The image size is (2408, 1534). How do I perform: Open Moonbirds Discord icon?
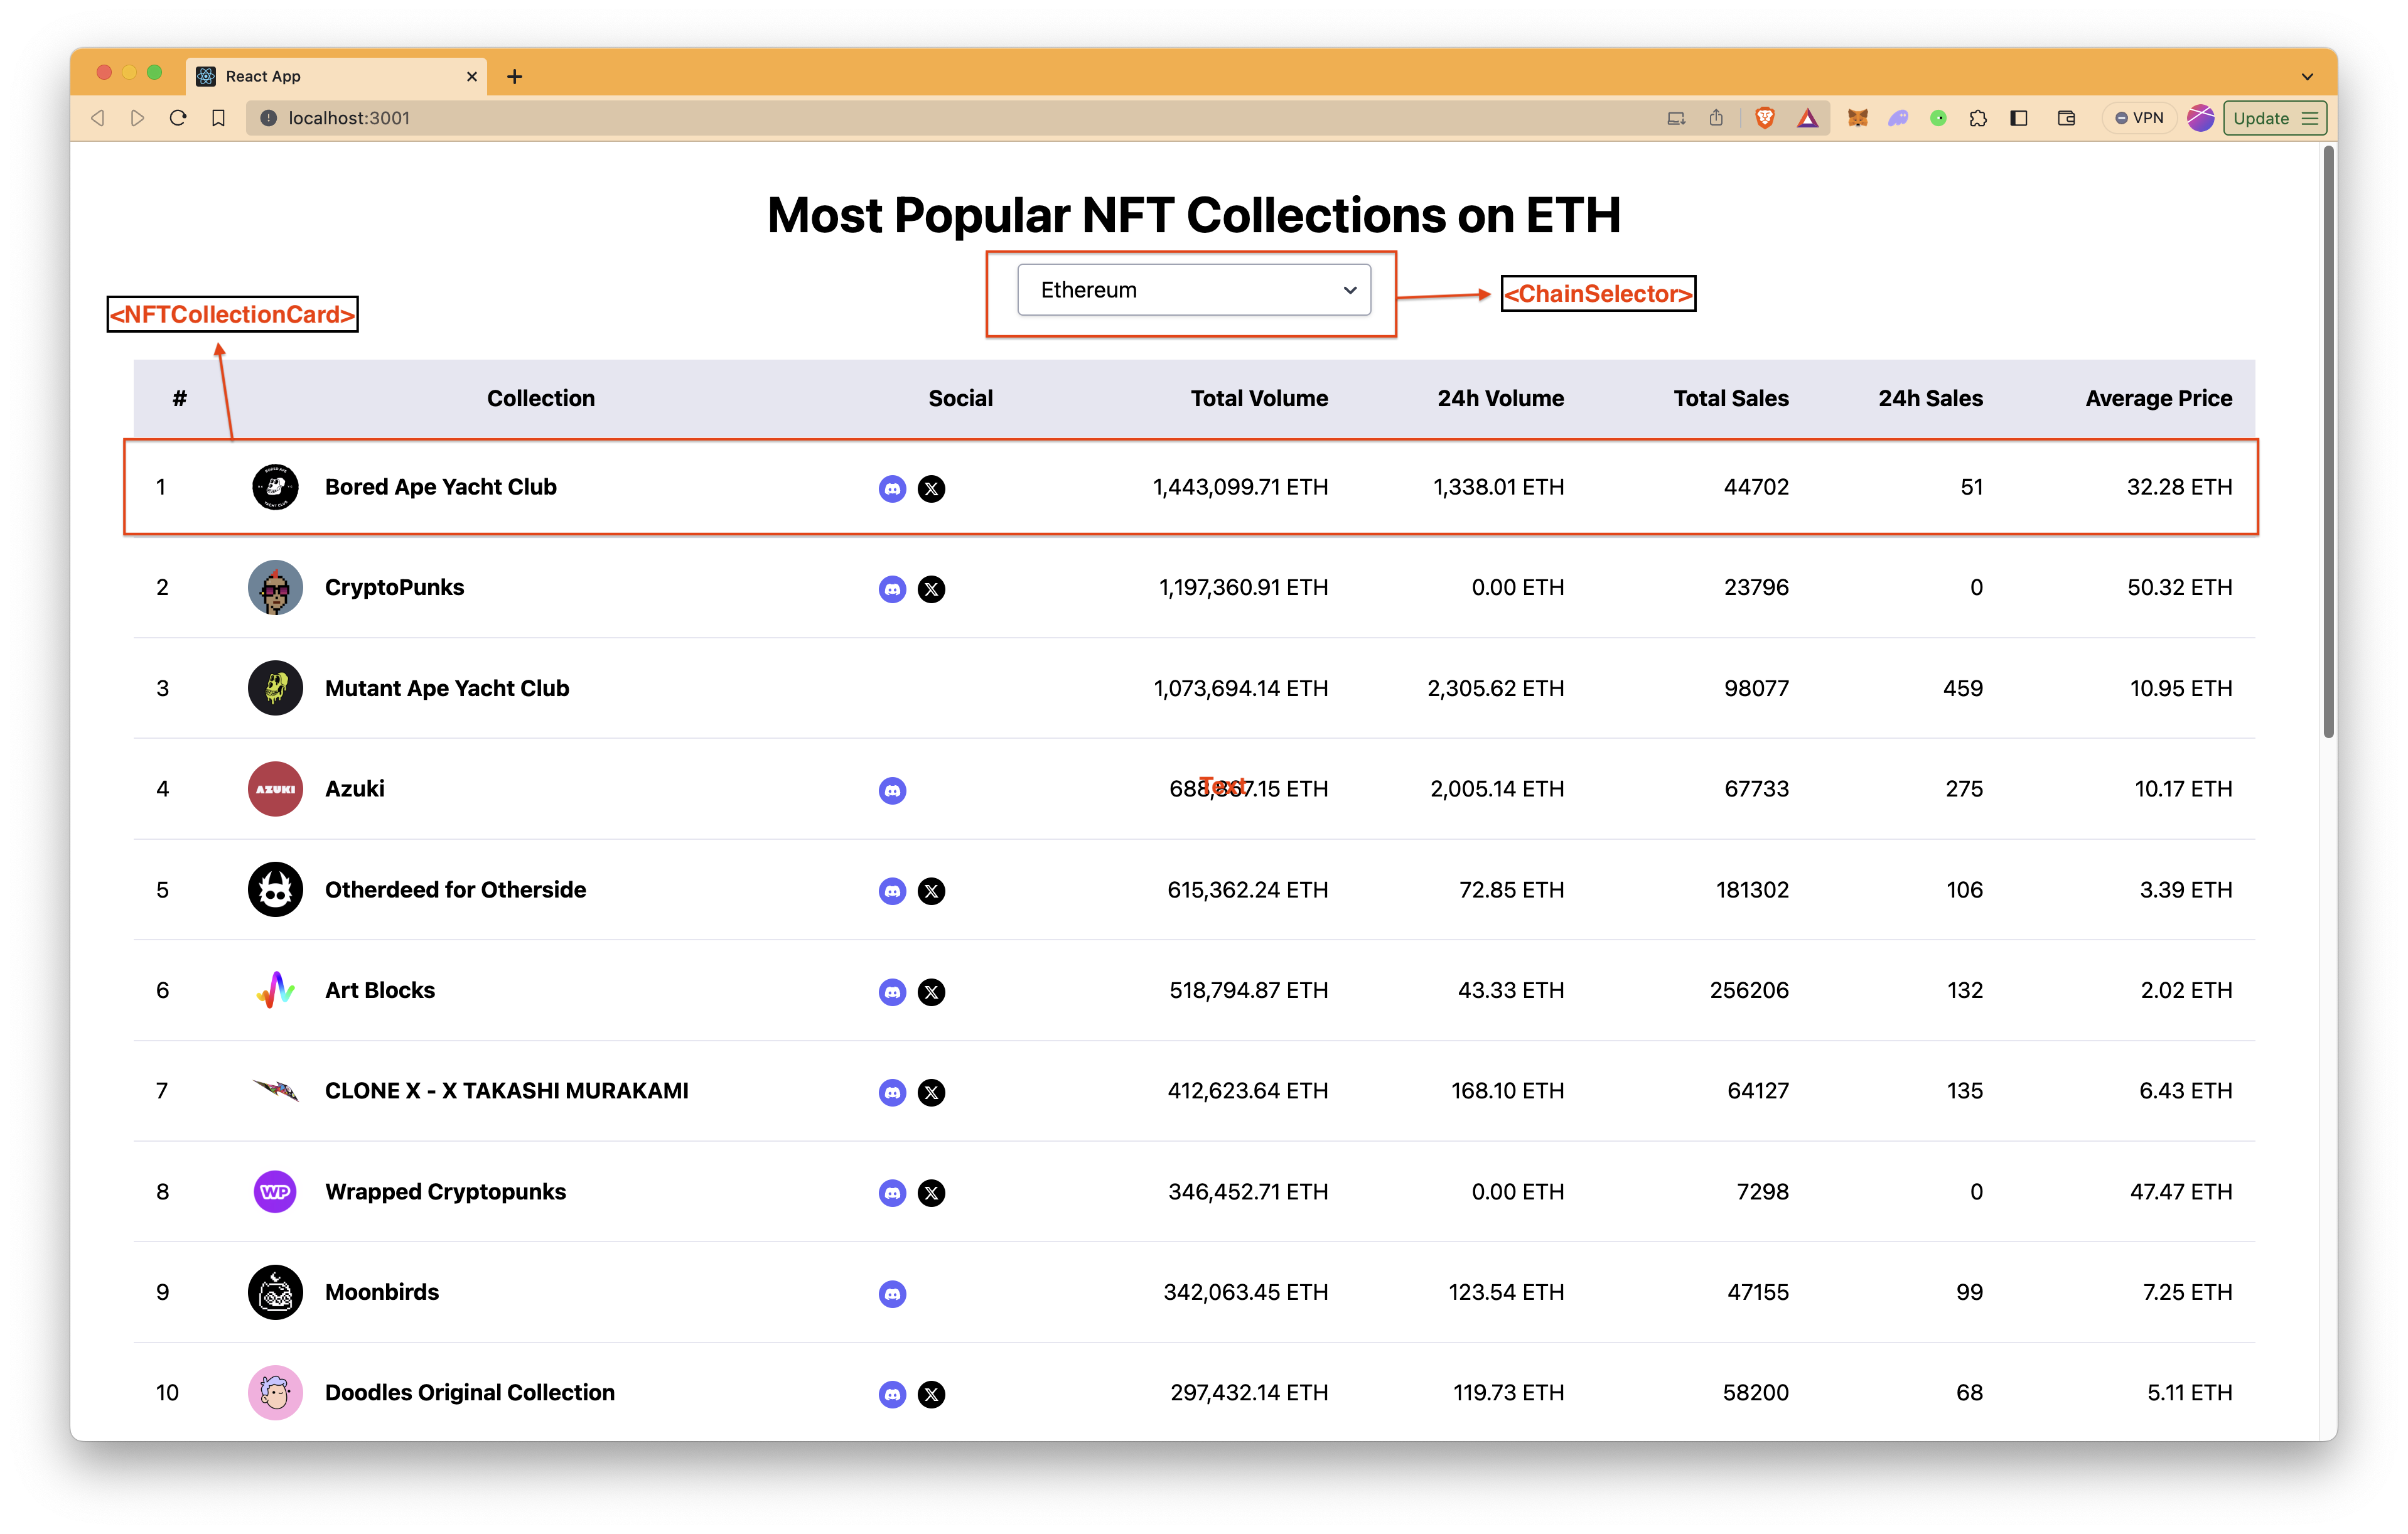coord(892,1294)
